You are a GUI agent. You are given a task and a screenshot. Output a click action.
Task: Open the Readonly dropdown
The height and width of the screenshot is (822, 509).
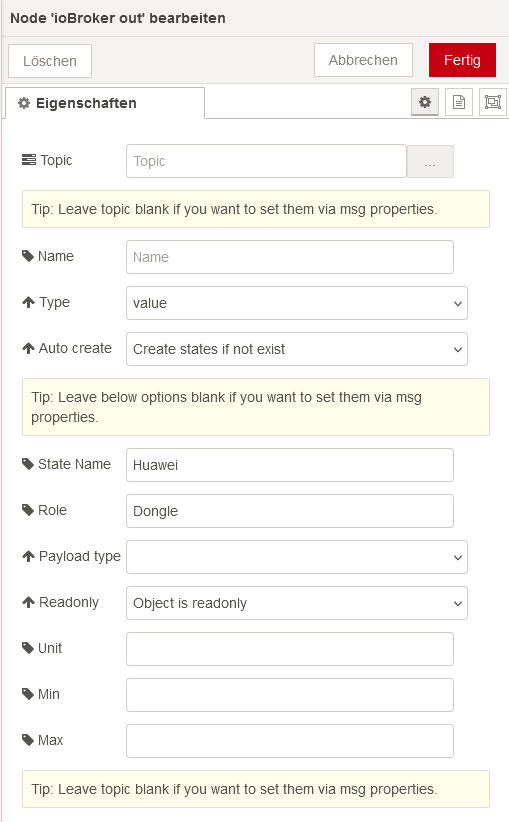coord(297,603)
